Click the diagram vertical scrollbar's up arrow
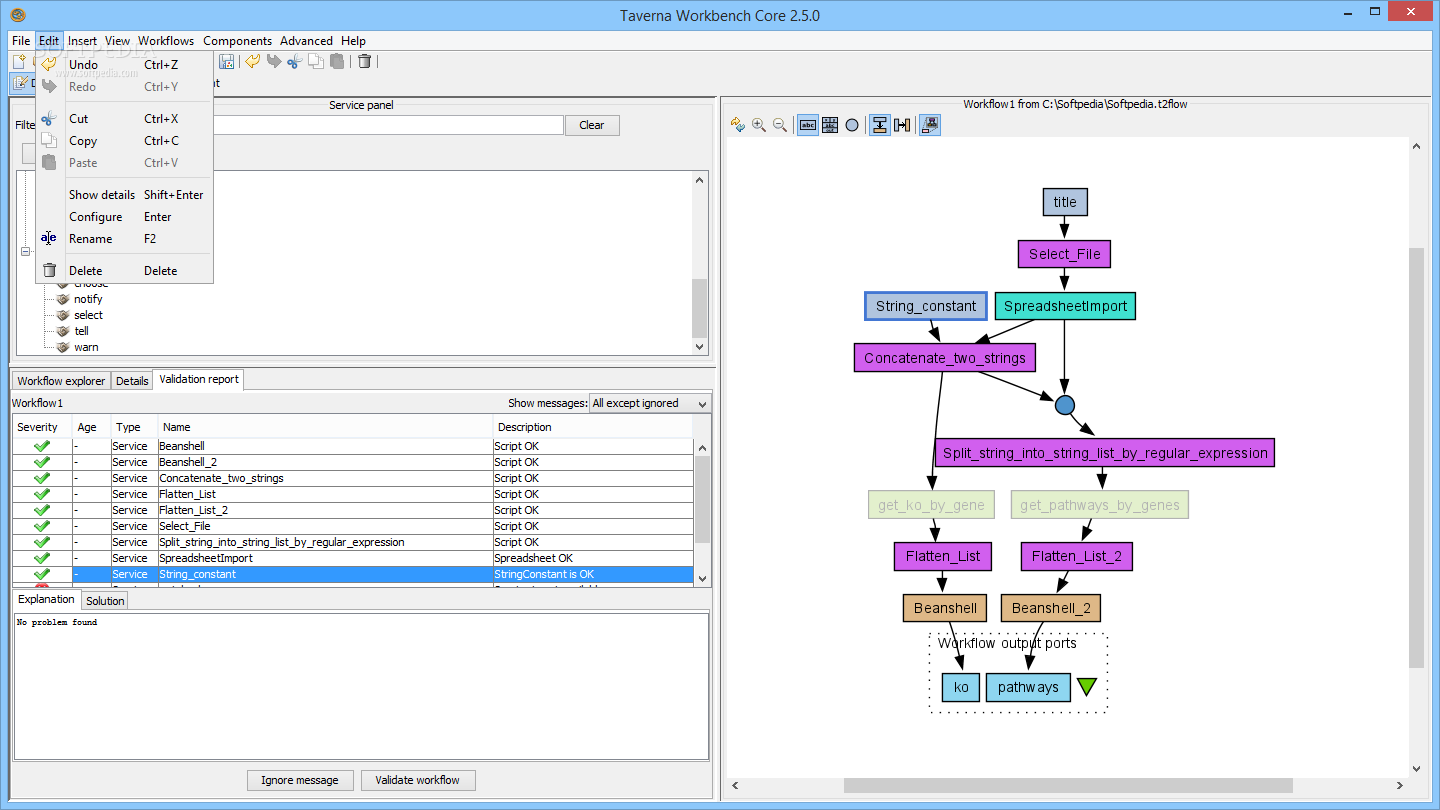This screenshot has width=1440, height=810. pos(1416,146)
